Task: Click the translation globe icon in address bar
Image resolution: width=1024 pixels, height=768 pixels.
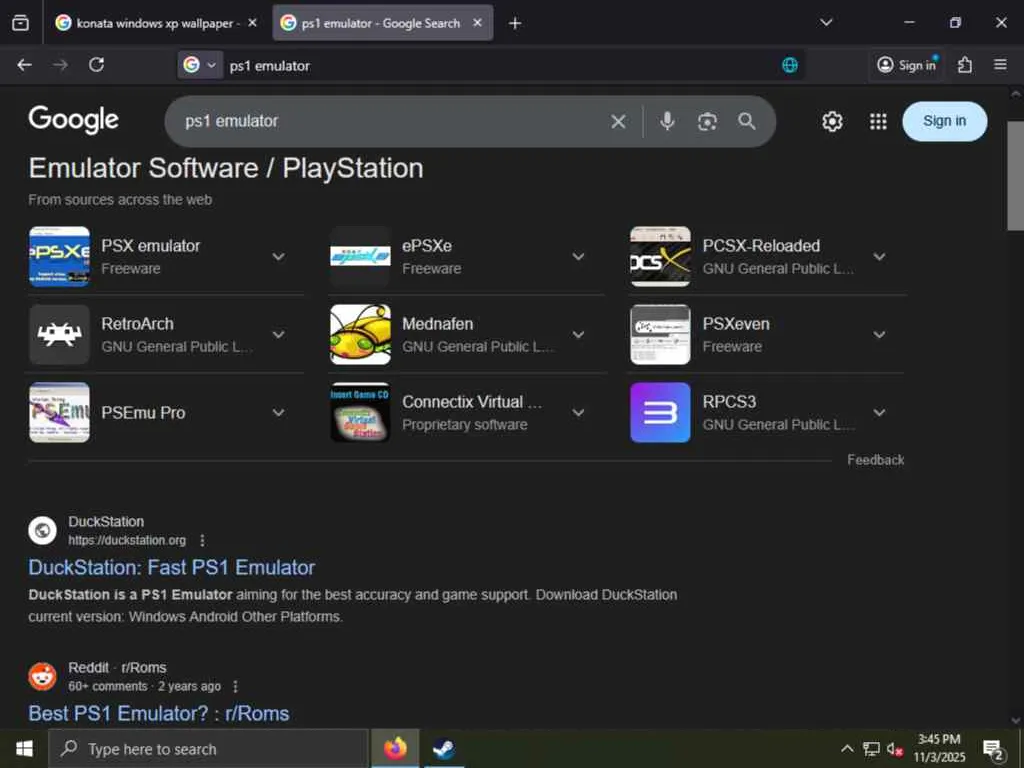Action: [x=790, y=65]
